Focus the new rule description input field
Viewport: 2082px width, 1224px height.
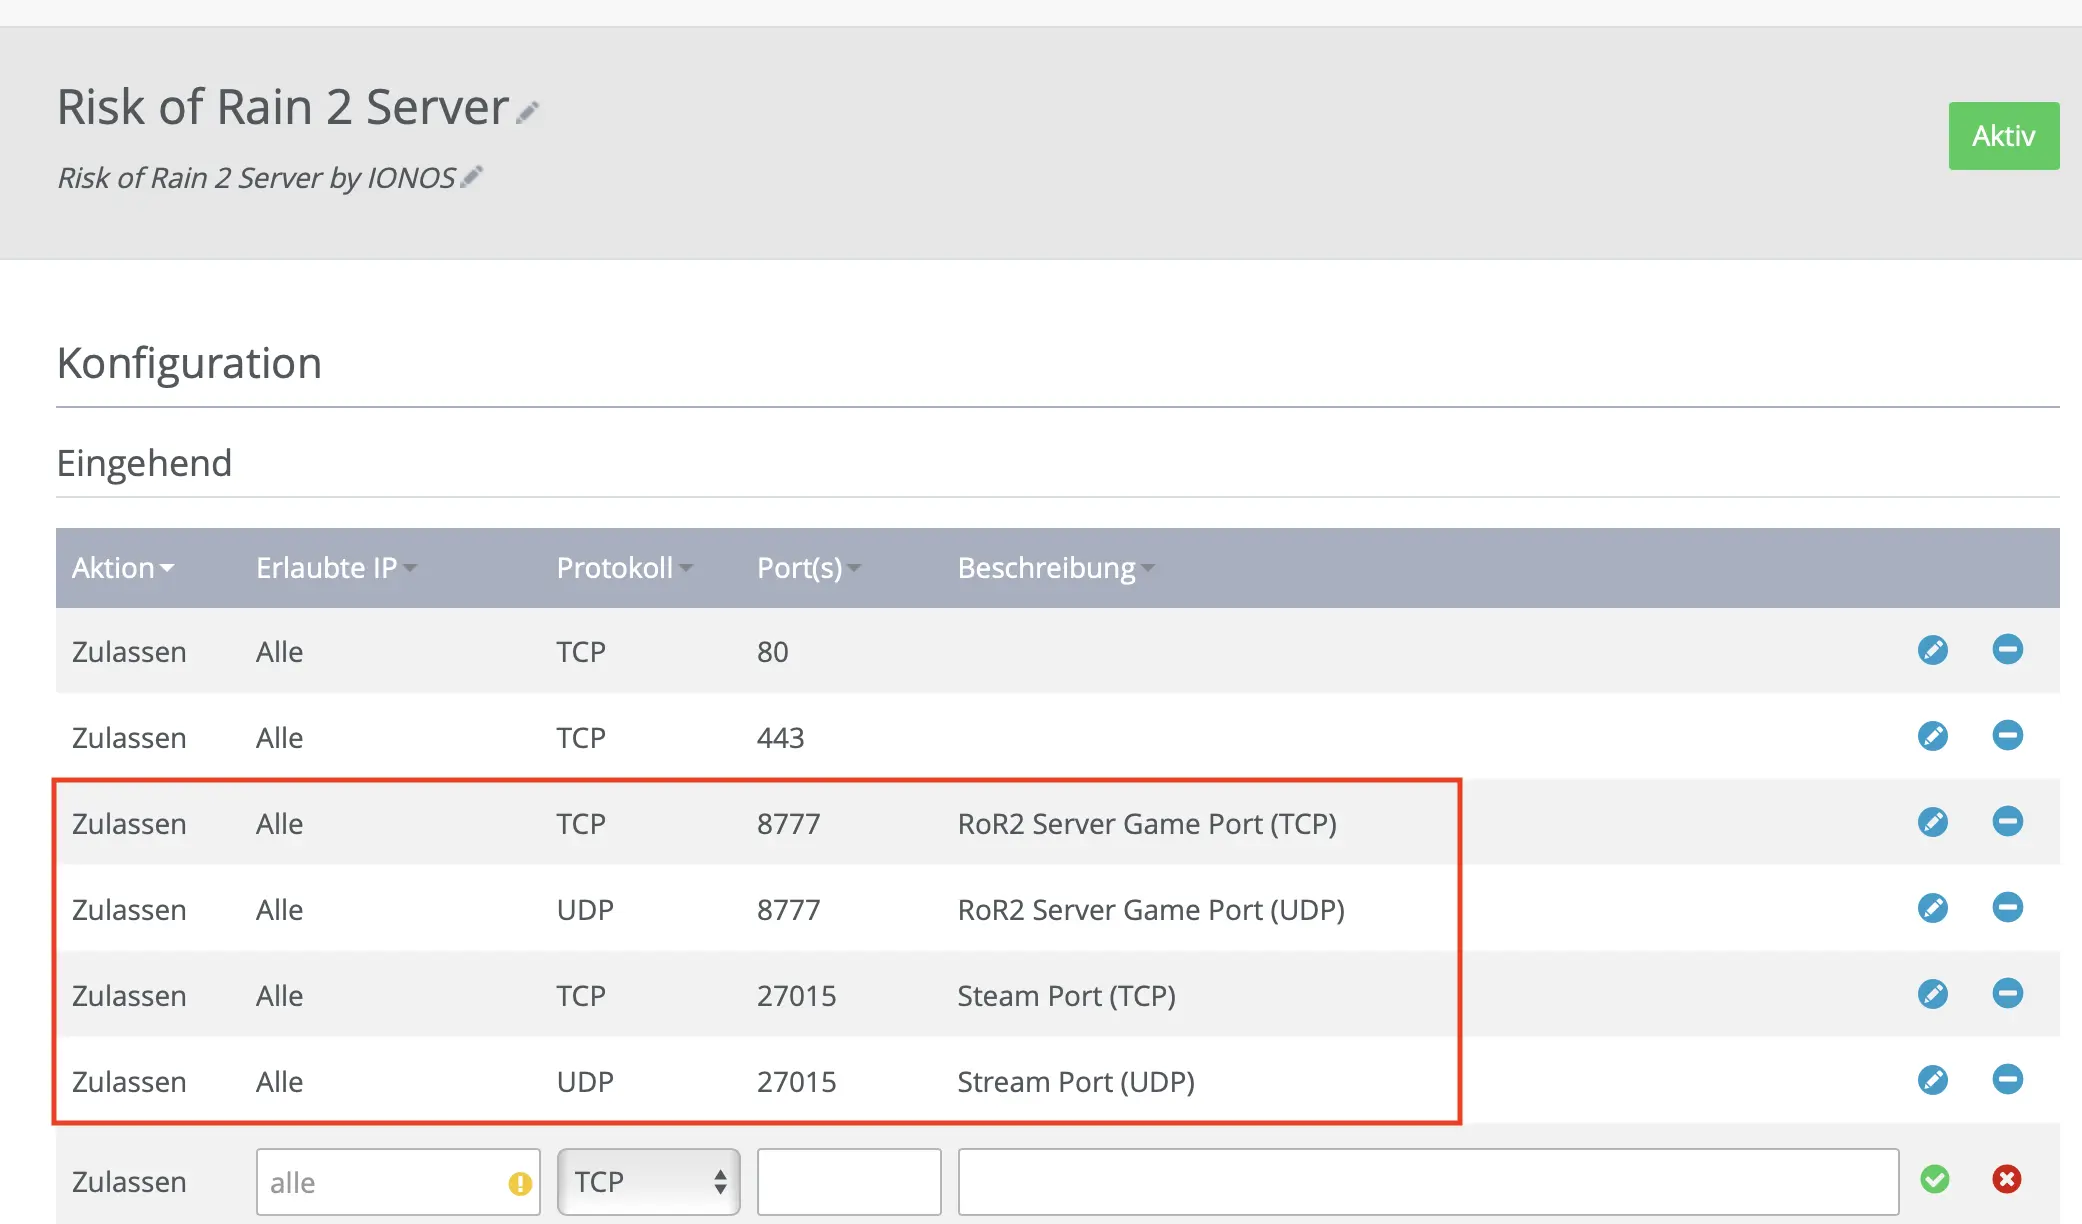pos(1428,1182)
